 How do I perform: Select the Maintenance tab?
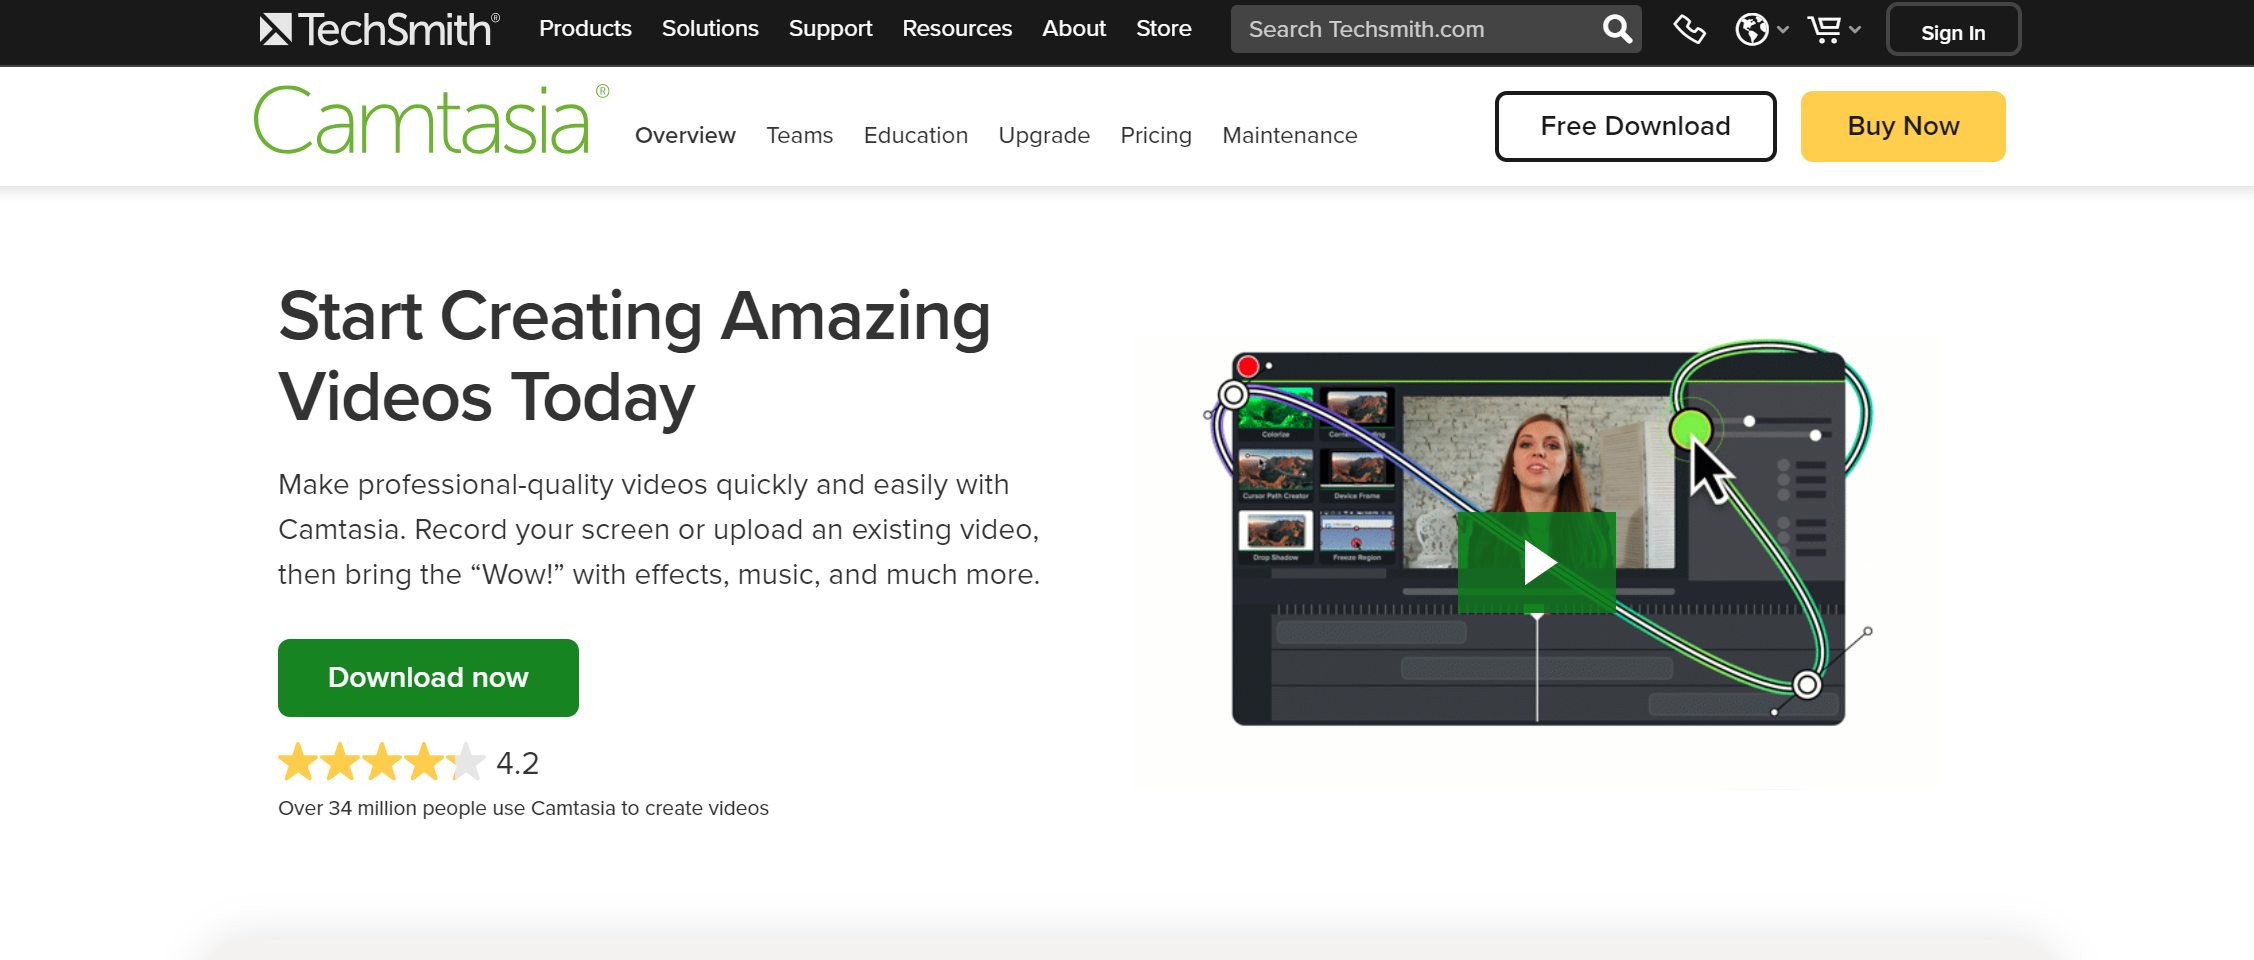pos(1289,135)
